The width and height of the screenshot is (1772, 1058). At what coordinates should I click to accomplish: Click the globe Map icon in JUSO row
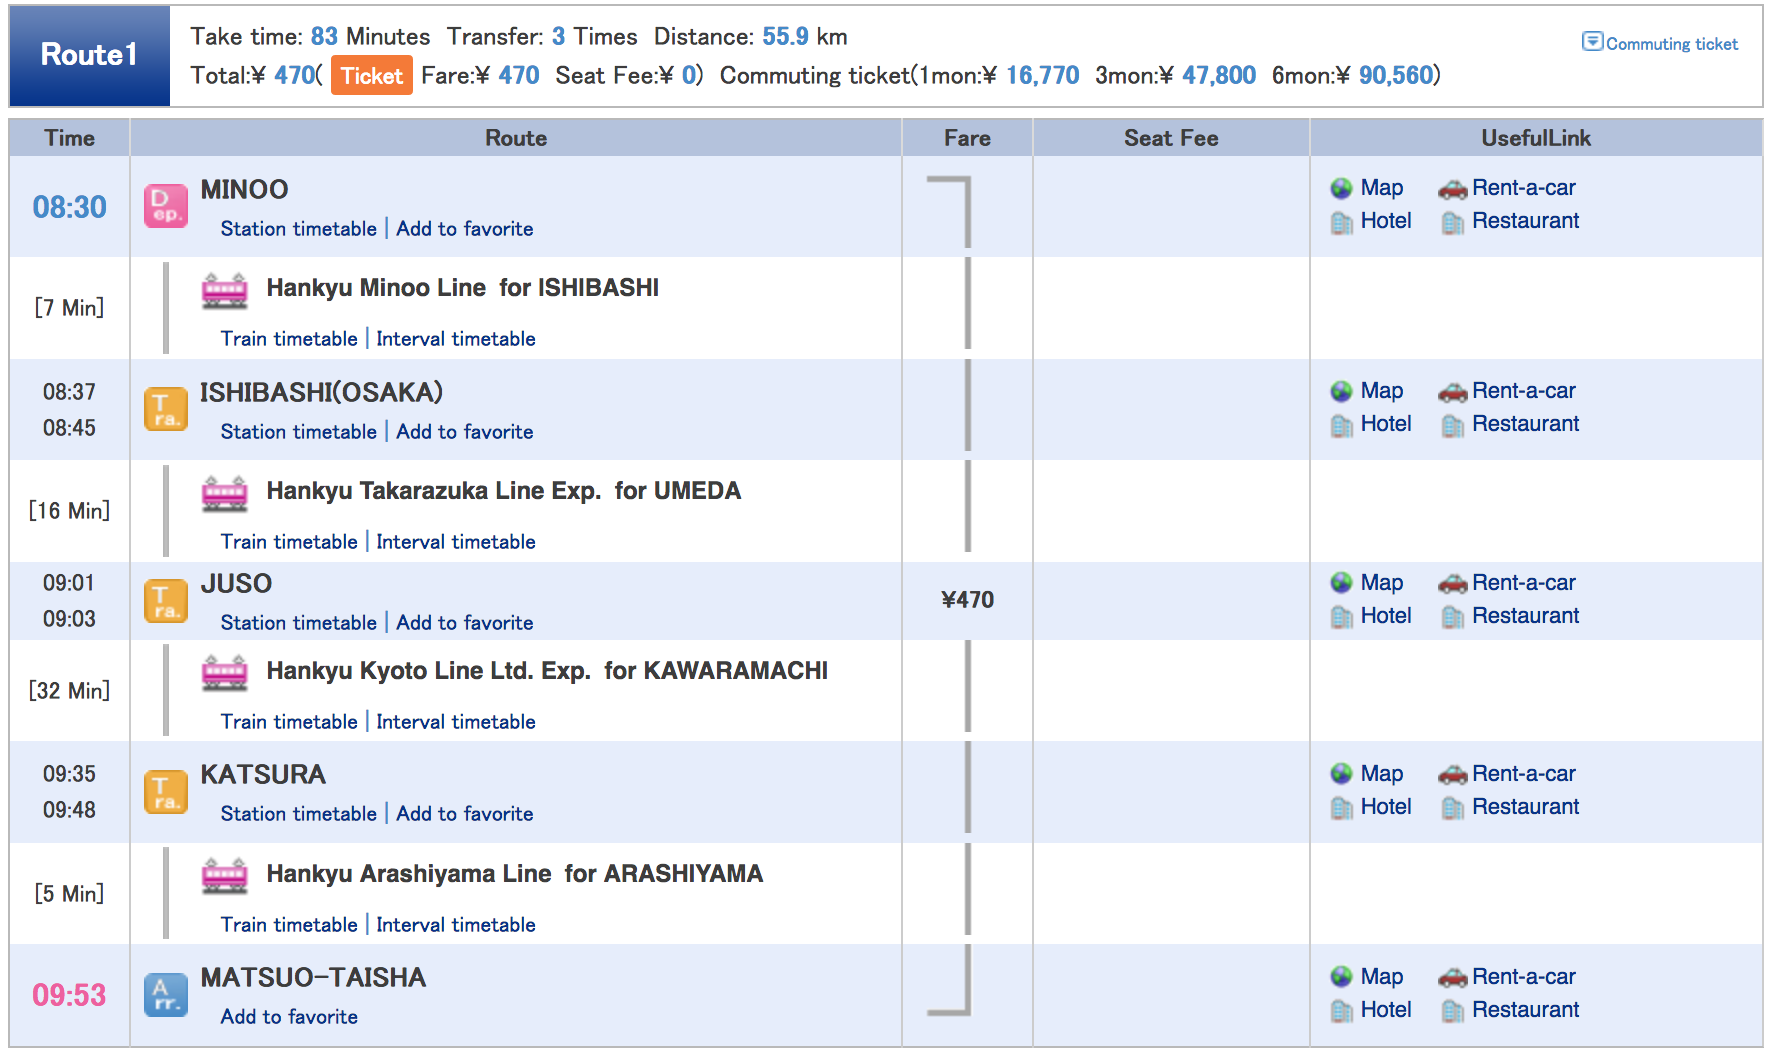[1342, 583]
